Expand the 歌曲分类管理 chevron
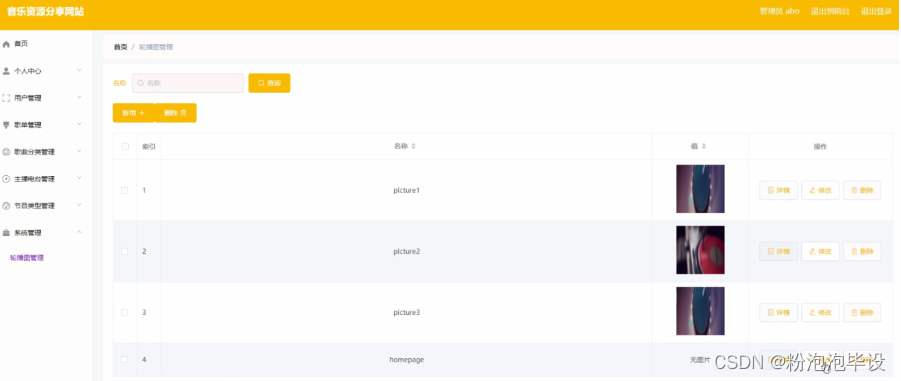 coord(79,151)
